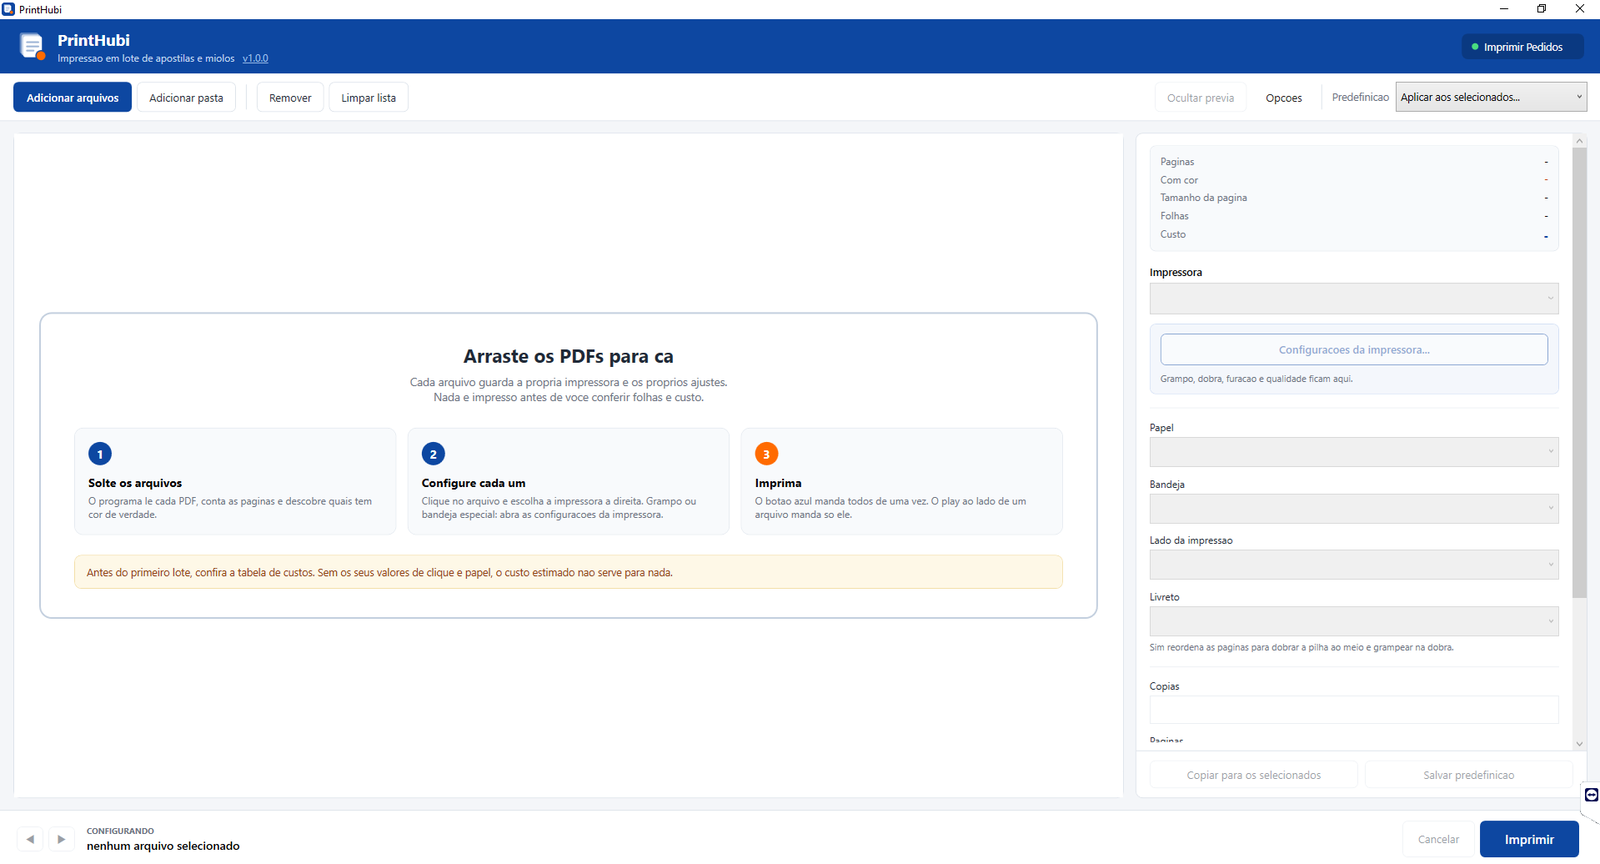Open the Aplicar aos selecionados dropdown

1491,97
